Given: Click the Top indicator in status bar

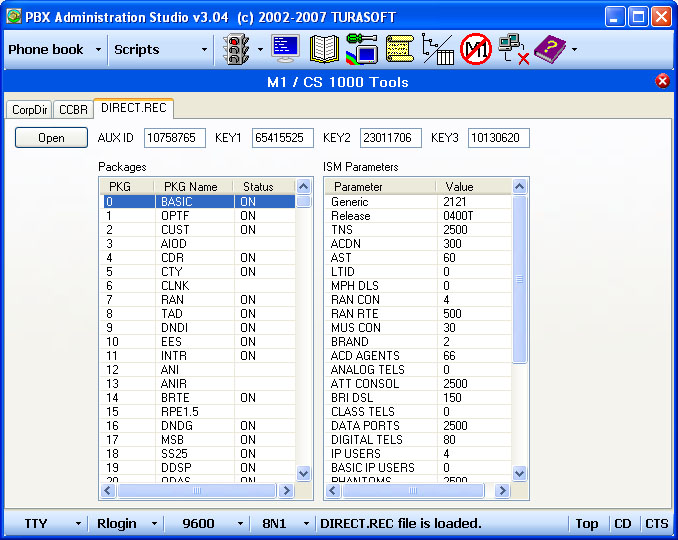Looking at the screenshot, I should (x=587, y=524).
